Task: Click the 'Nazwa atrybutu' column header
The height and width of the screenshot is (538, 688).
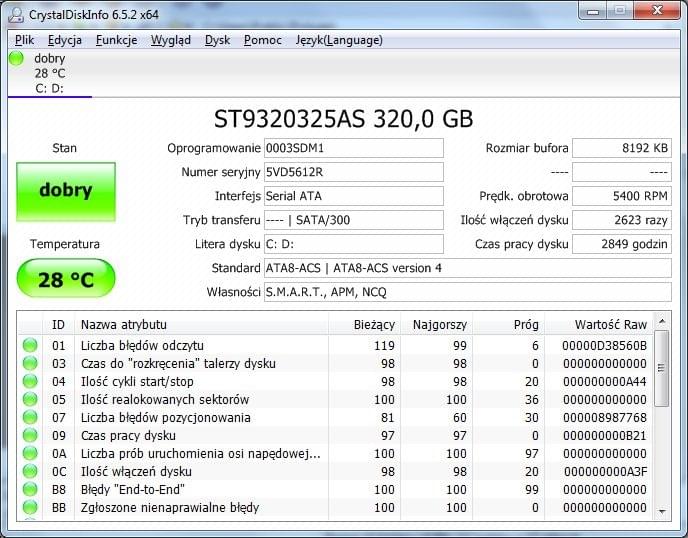Action: 201,325
